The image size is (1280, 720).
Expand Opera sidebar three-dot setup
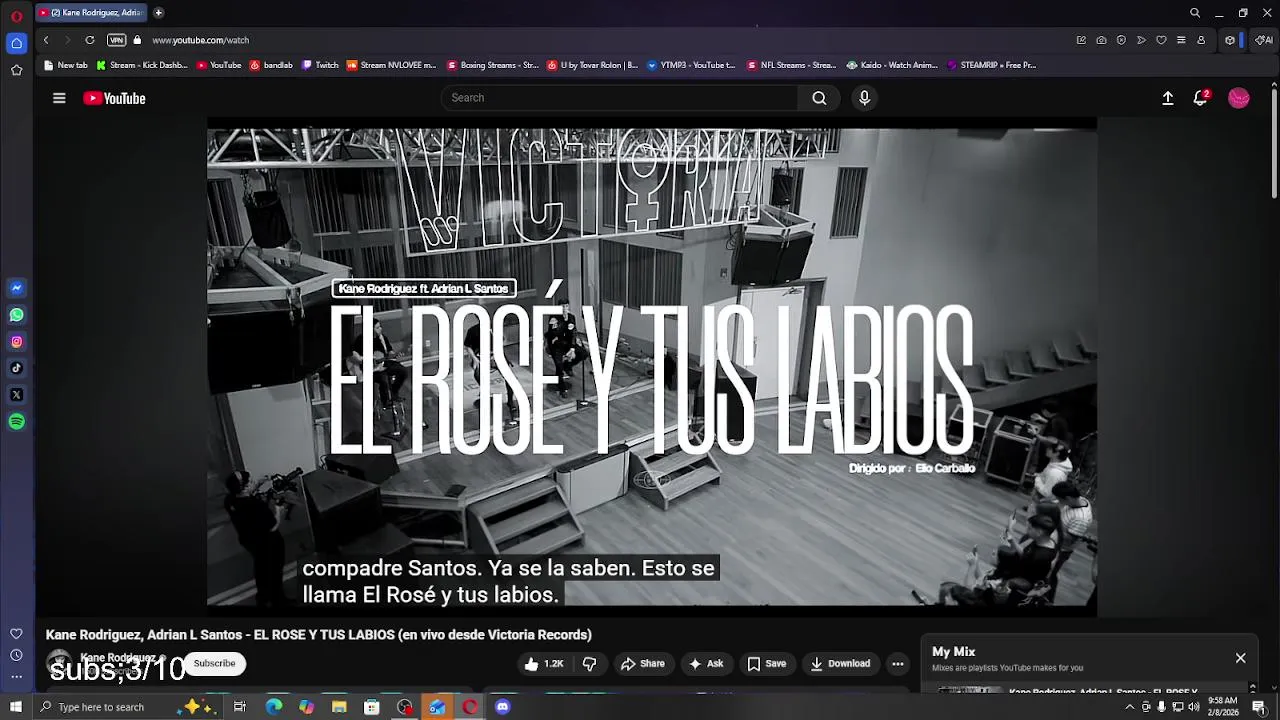[16, 677]
